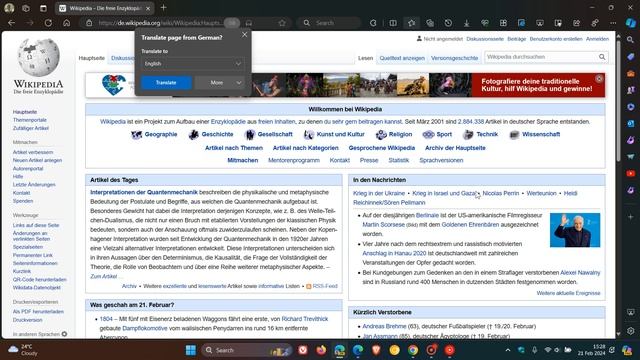Show hidden system tray icons
The width and height of the screenshot is (640, 360).
pos(508,350)
